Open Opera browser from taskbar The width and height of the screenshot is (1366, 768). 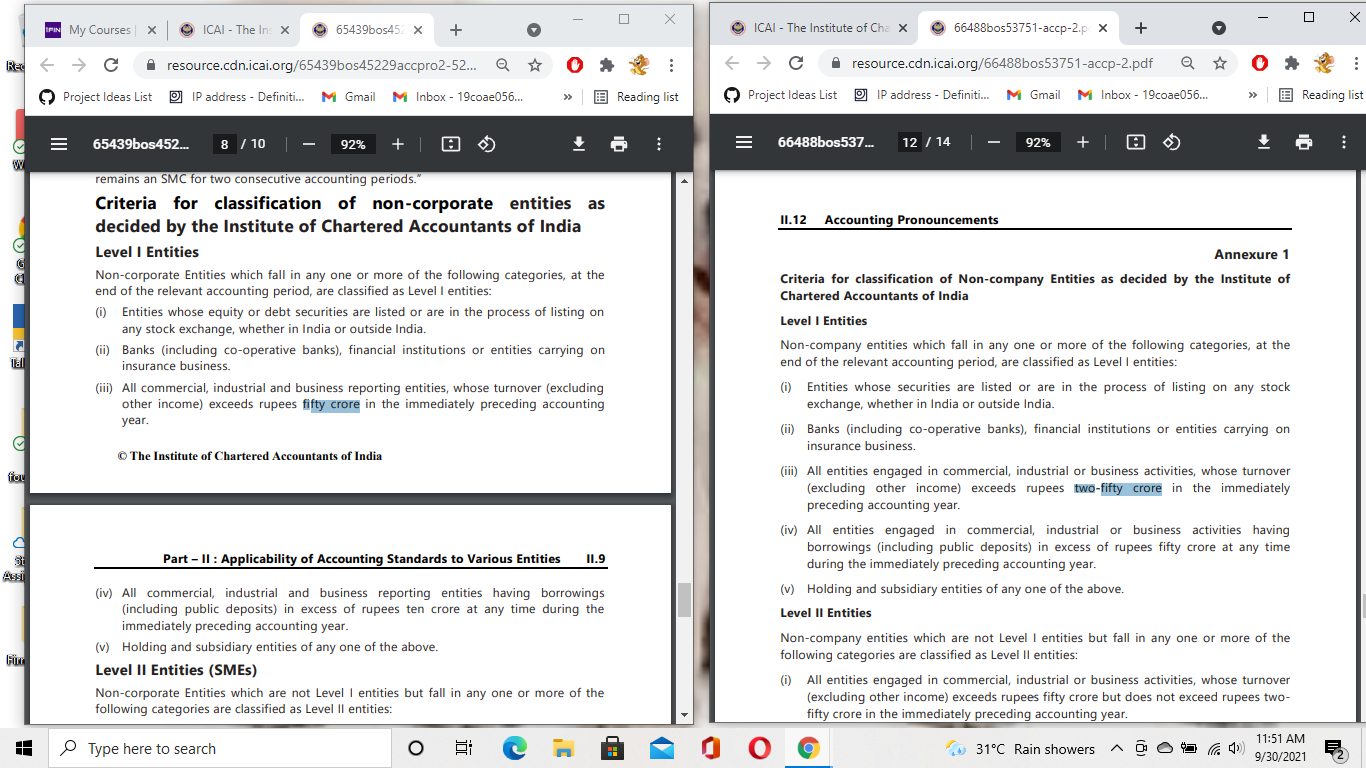point(760,748)
